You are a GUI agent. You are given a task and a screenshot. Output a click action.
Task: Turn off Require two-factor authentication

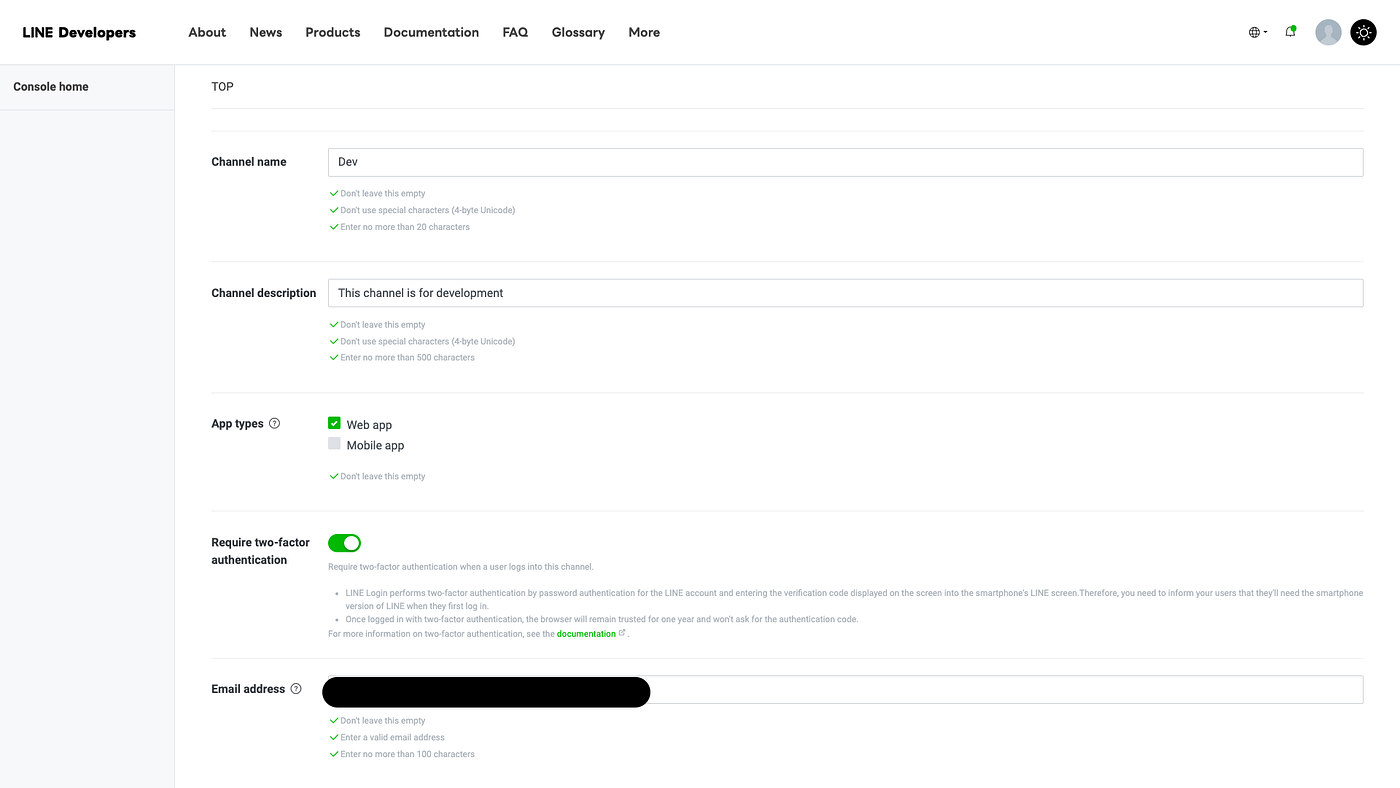[344, 542]
